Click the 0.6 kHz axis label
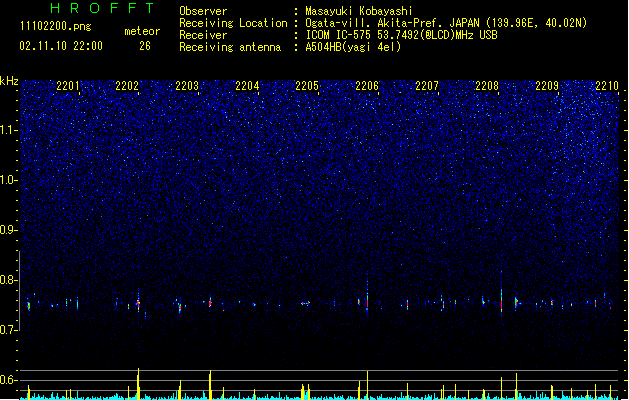The image size is (629, 400). pos(9,380)
